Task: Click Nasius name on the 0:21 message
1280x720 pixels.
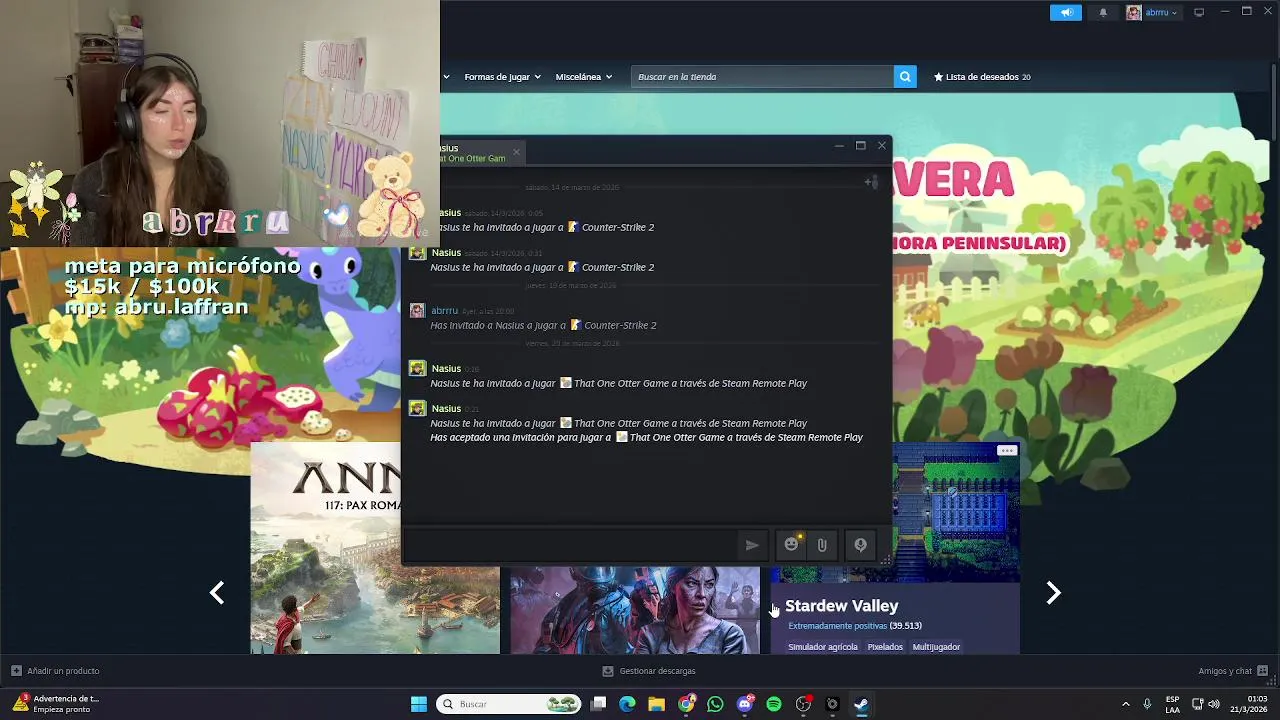Action: 446,408
